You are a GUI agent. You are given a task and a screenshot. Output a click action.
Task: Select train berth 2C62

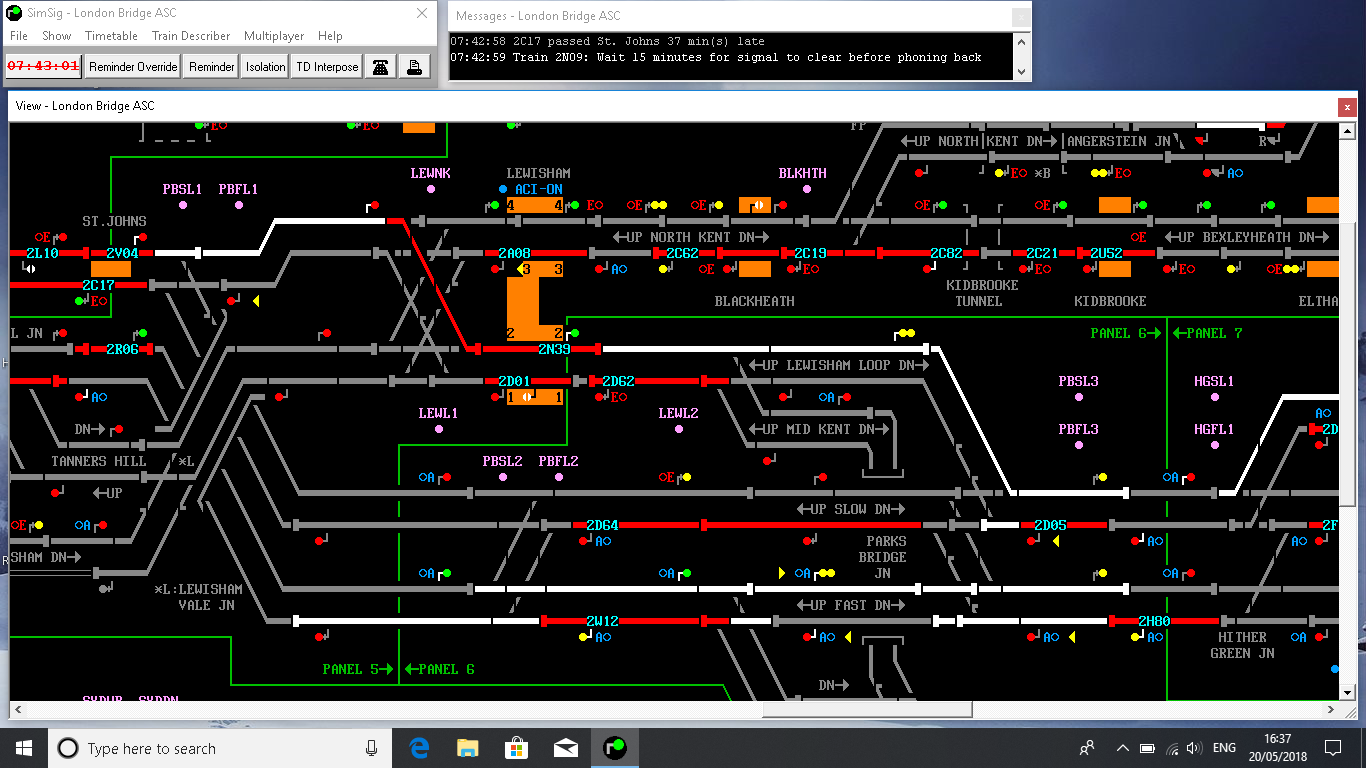pos(683,253)
